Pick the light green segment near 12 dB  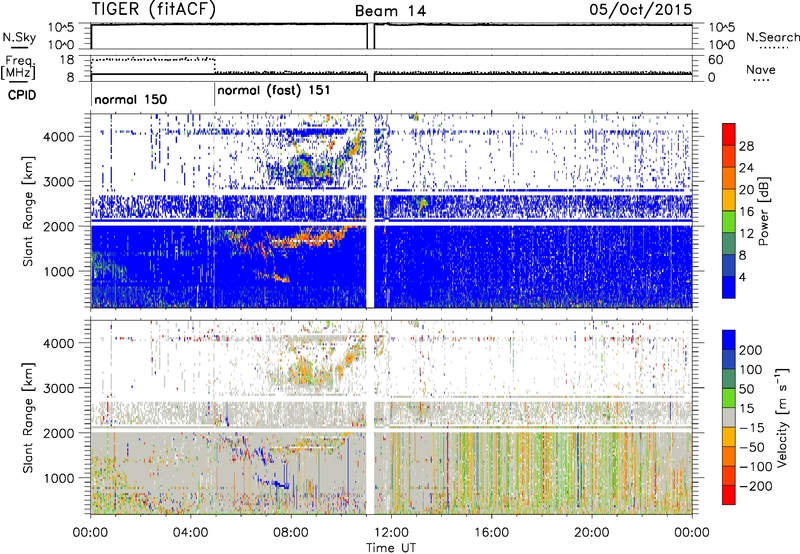(x=729, y=222)
